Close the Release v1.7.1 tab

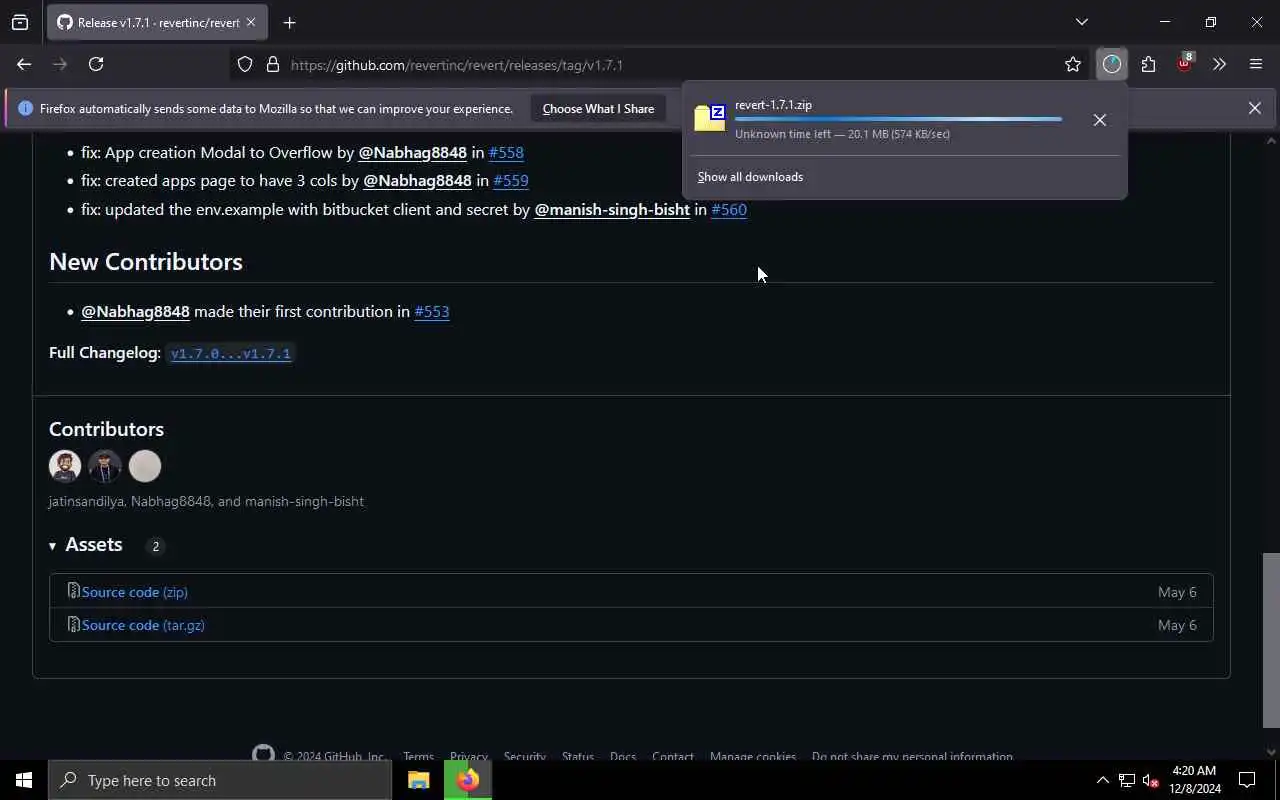pyautogui.click(x=251, y=22)
